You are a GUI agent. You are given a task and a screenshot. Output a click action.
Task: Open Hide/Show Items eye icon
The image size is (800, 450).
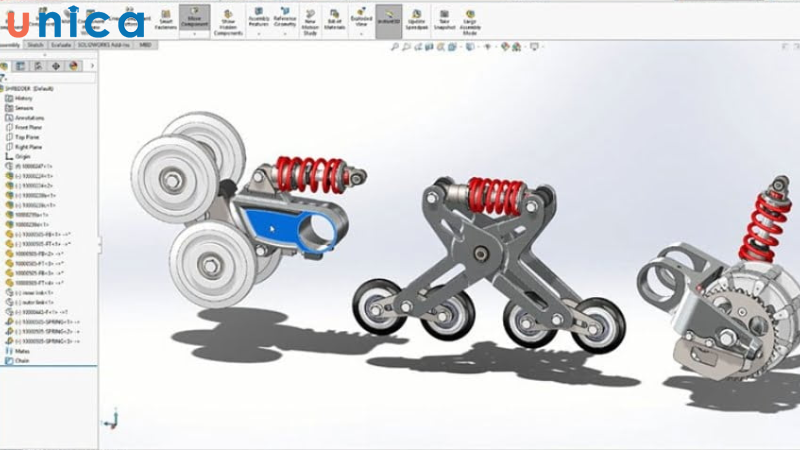pyautogui.click(x=488, y=47)
